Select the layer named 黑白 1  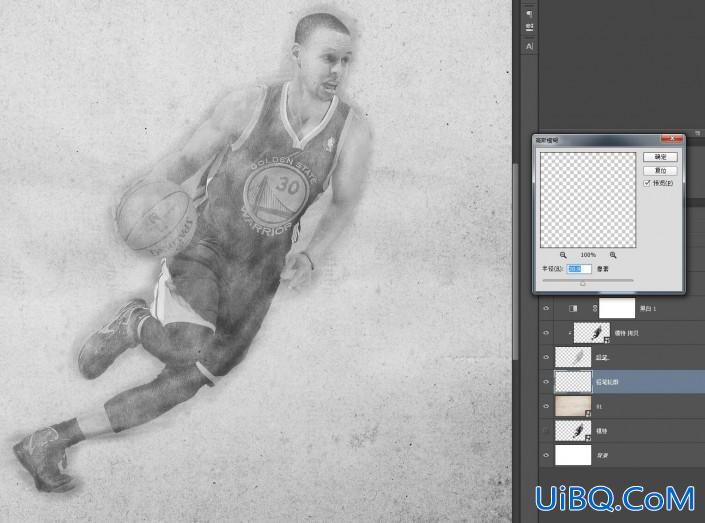click(x=648, y=309)
